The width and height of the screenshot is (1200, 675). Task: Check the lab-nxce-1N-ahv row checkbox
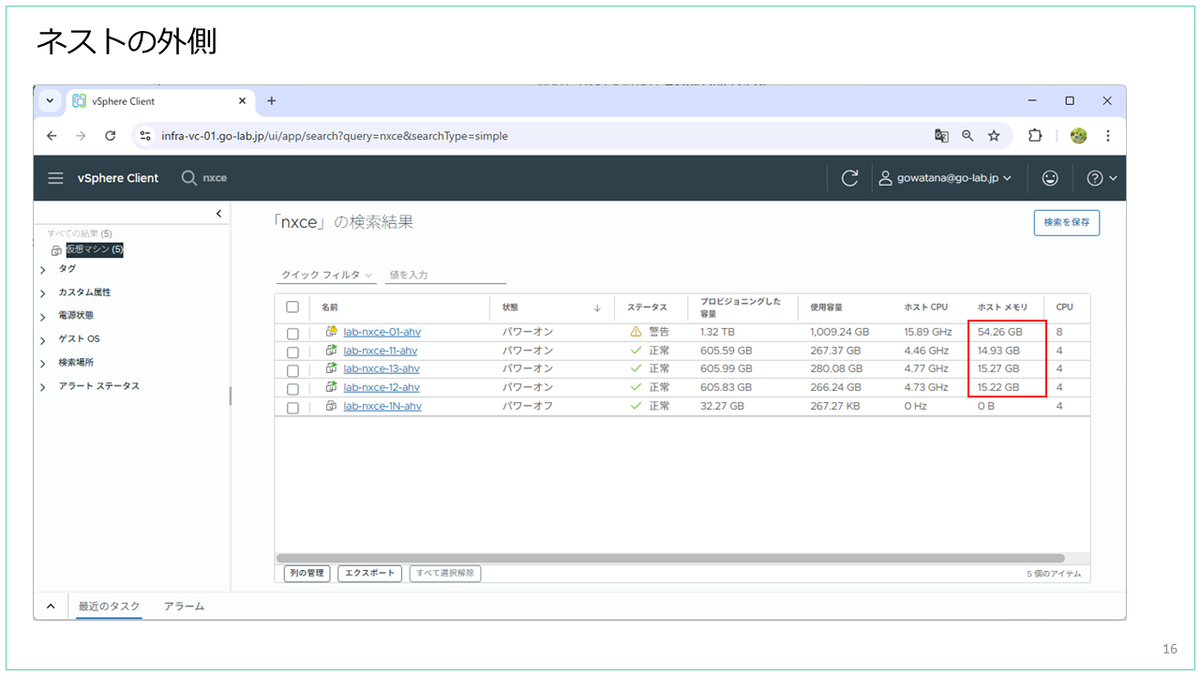point(292,407)
